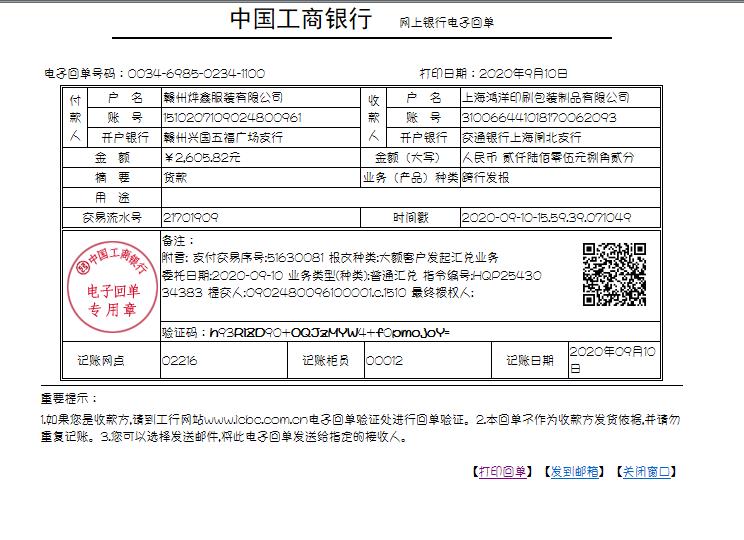The height and width of the screenshot is (540, 744).
Task: Click the empty 用途 value cell
Action: [x=411, y=197]
